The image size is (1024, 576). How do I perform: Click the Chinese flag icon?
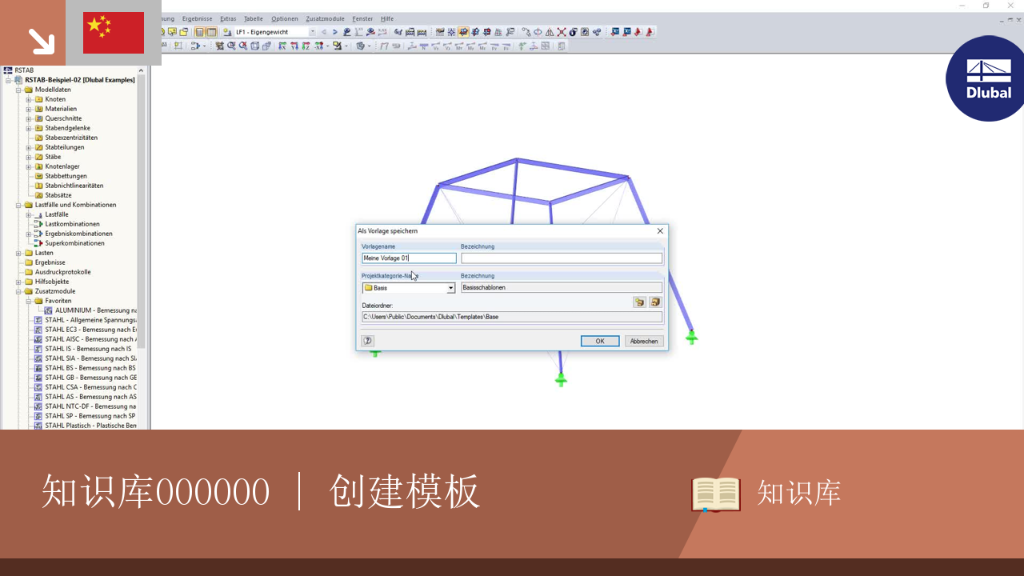pyautogui.click(x=114, y=33)
